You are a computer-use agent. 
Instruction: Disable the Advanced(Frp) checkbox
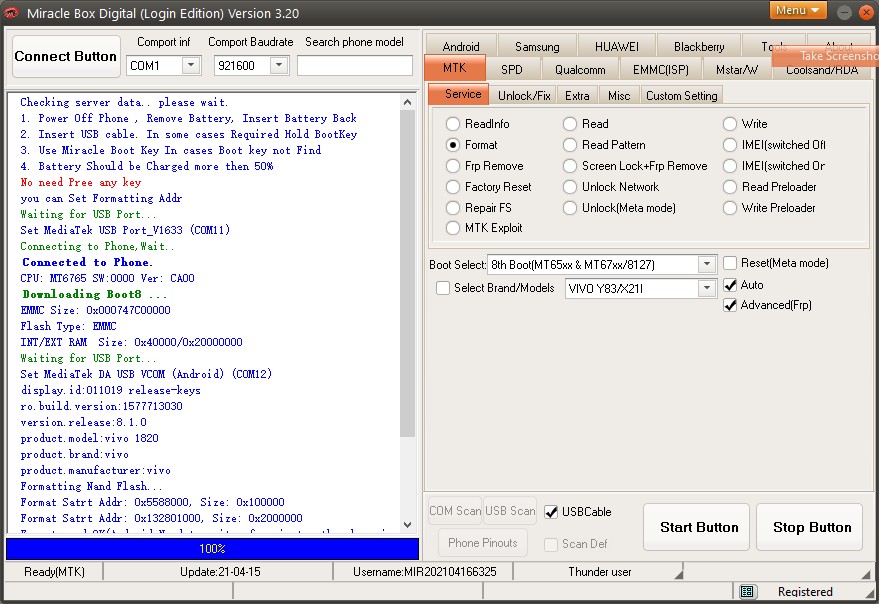coord(730,305)
